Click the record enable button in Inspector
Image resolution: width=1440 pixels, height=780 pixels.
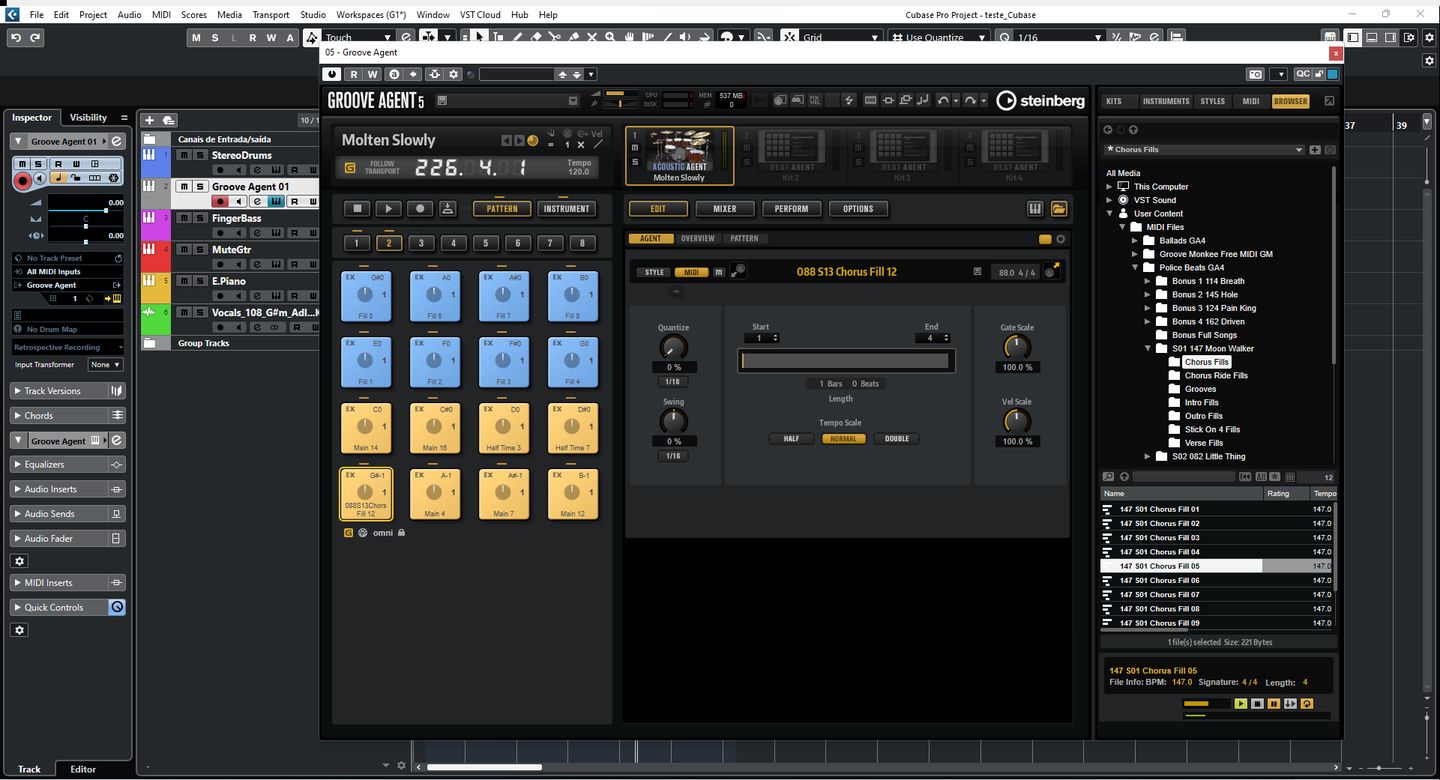click(22, 180)
